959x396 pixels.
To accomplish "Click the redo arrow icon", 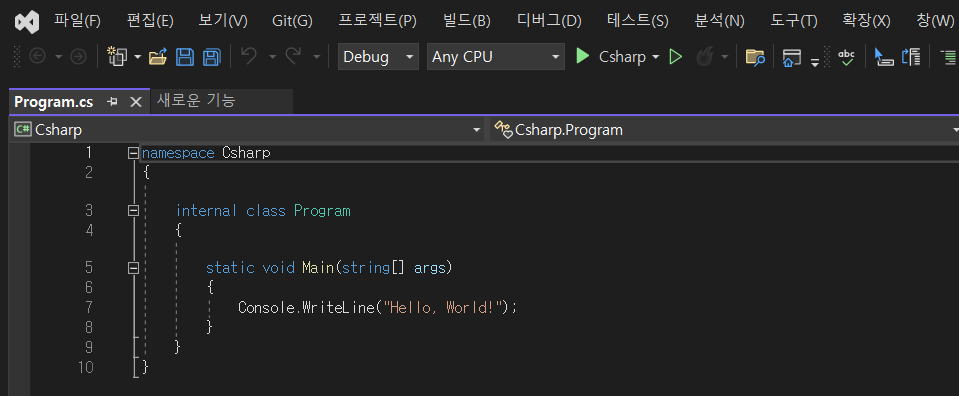I will pyautogui.click(x=293, y=56).
